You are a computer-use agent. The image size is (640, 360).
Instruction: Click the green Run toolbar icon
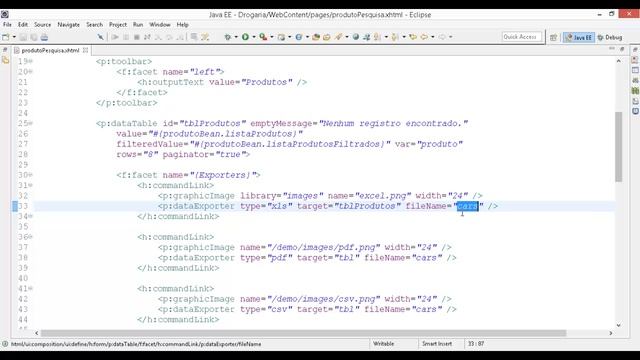click(245, 37)
